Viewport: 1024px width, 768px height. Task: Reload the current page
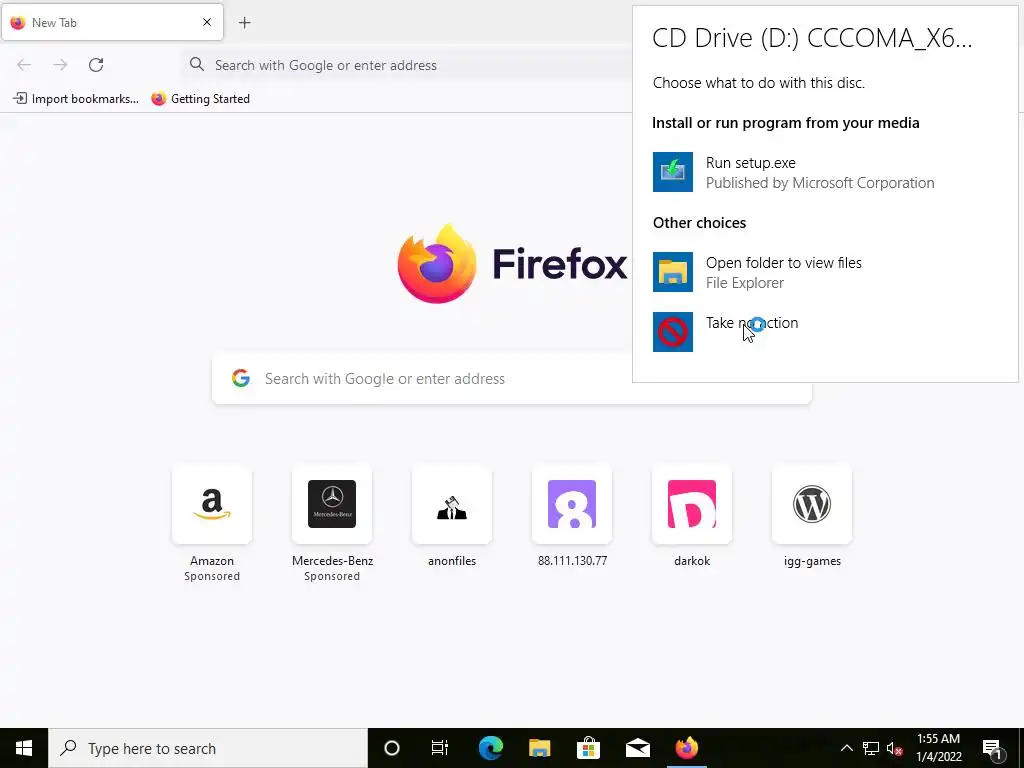[96, 65]
